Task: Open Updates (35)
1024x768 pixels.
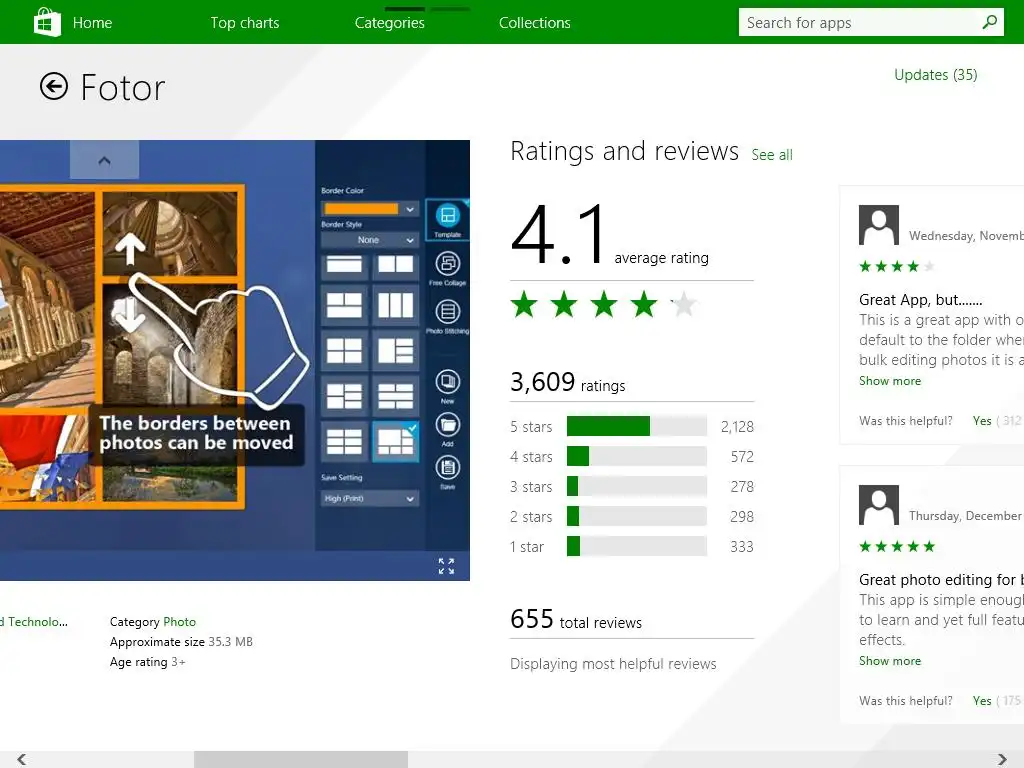Action: click(935, 74)
